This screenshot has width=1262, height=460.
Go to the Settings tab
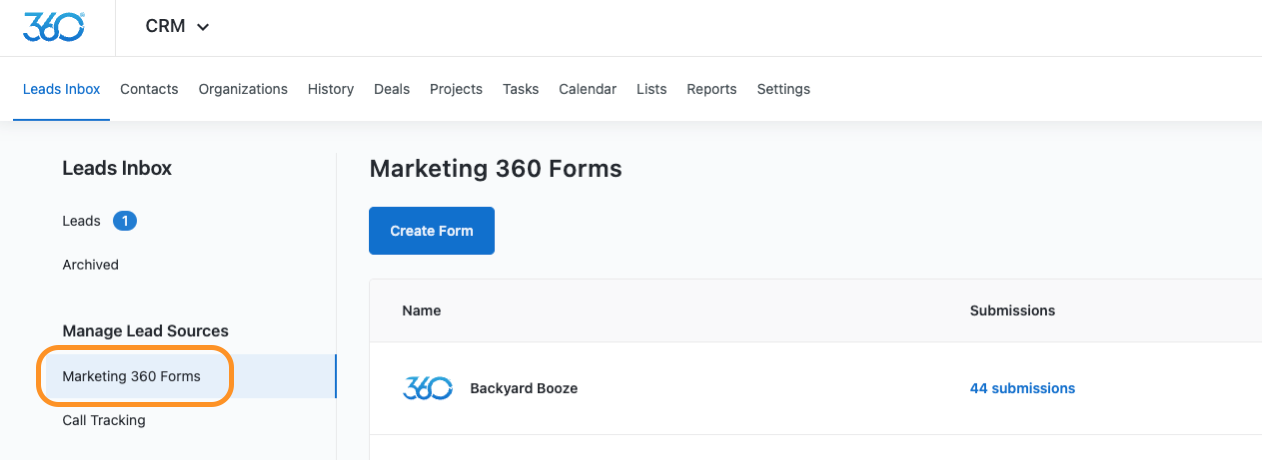click(783, 89)
